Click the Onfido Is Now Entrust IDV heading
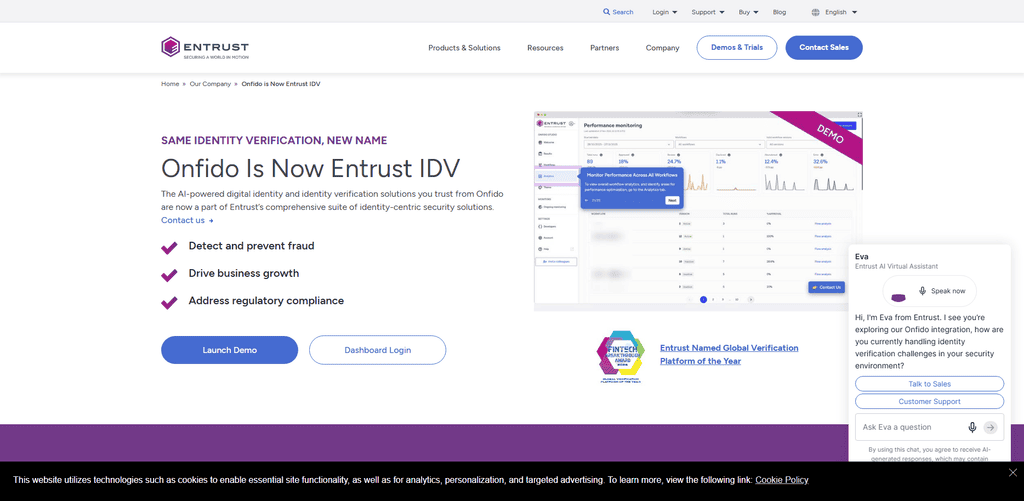The width and height of the screenshot is (1024, 501). (311, 168)
